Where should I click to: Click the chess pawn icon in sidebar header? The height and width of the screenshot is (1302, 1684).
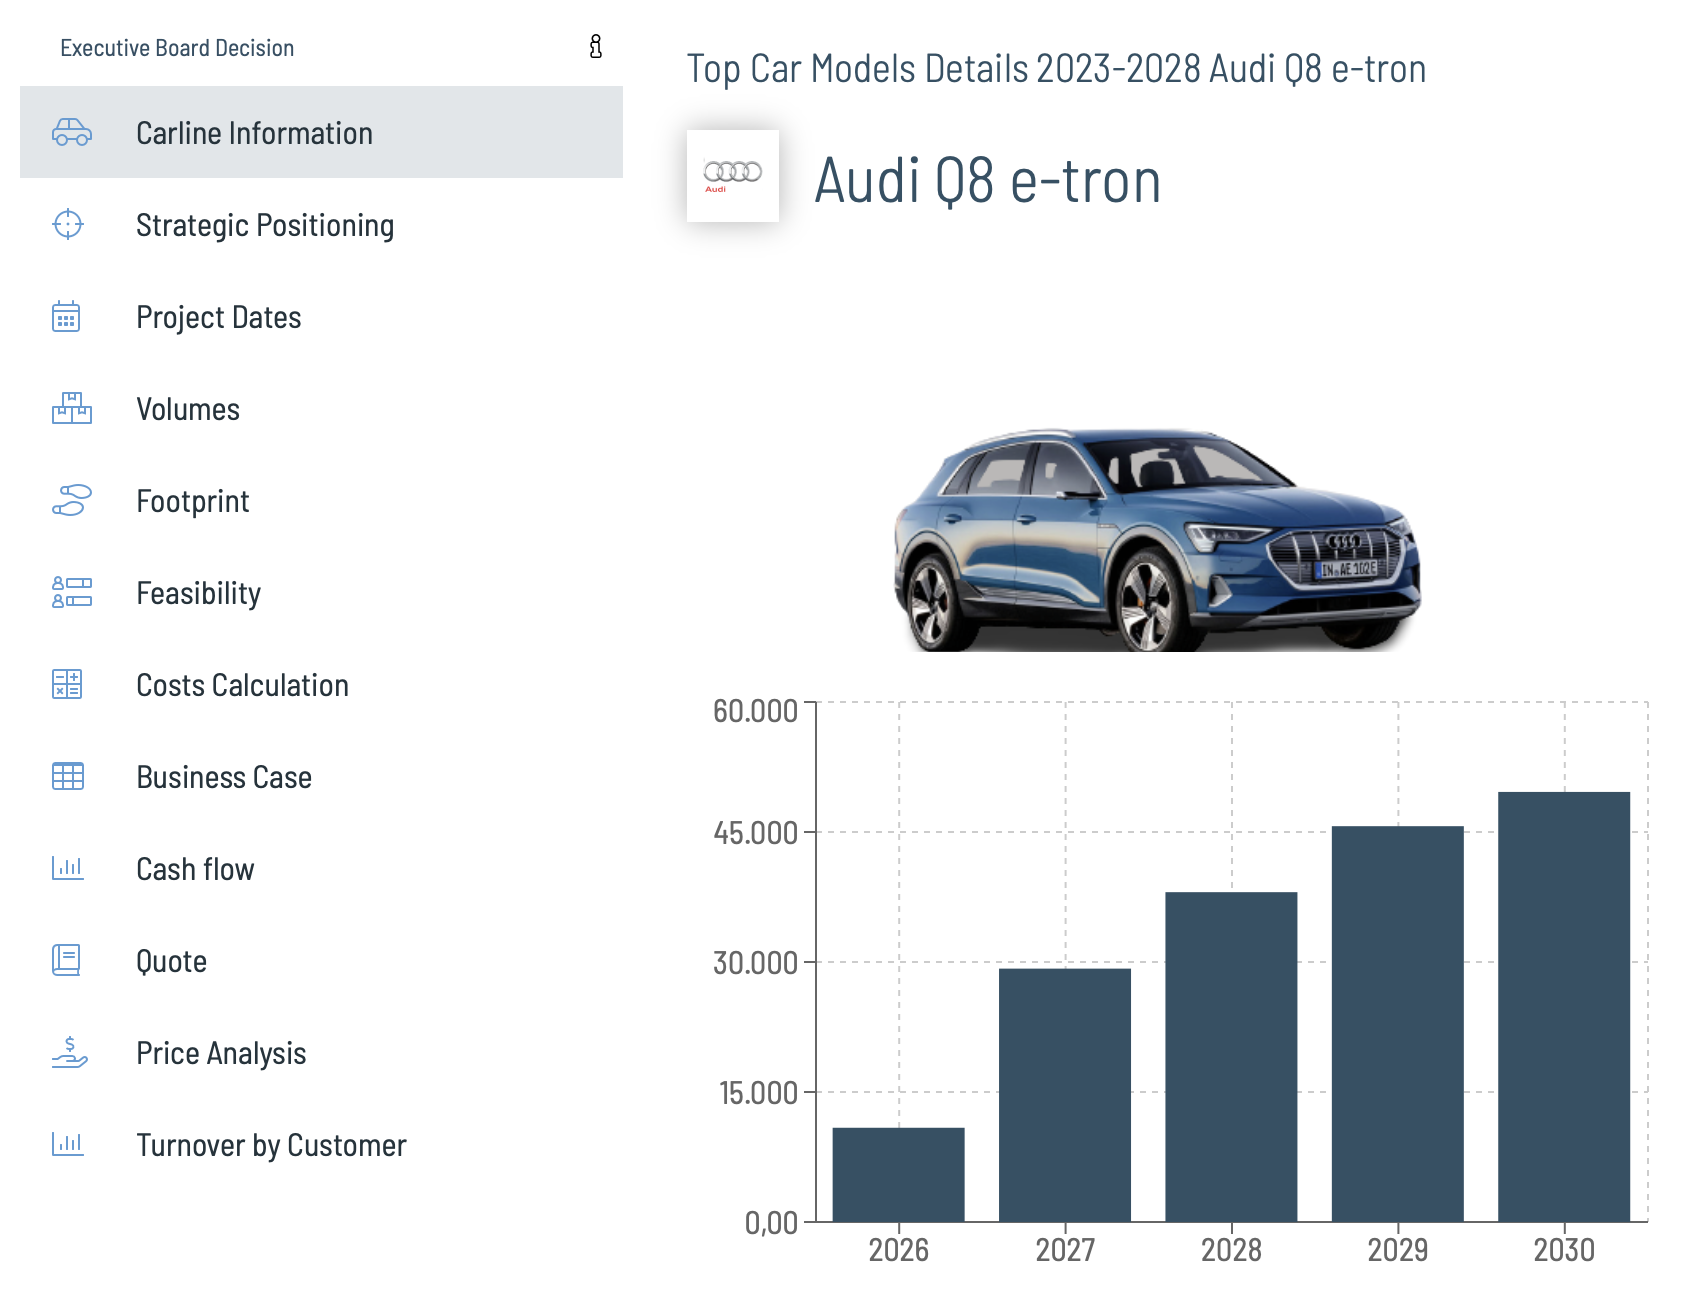pos(596,47)
